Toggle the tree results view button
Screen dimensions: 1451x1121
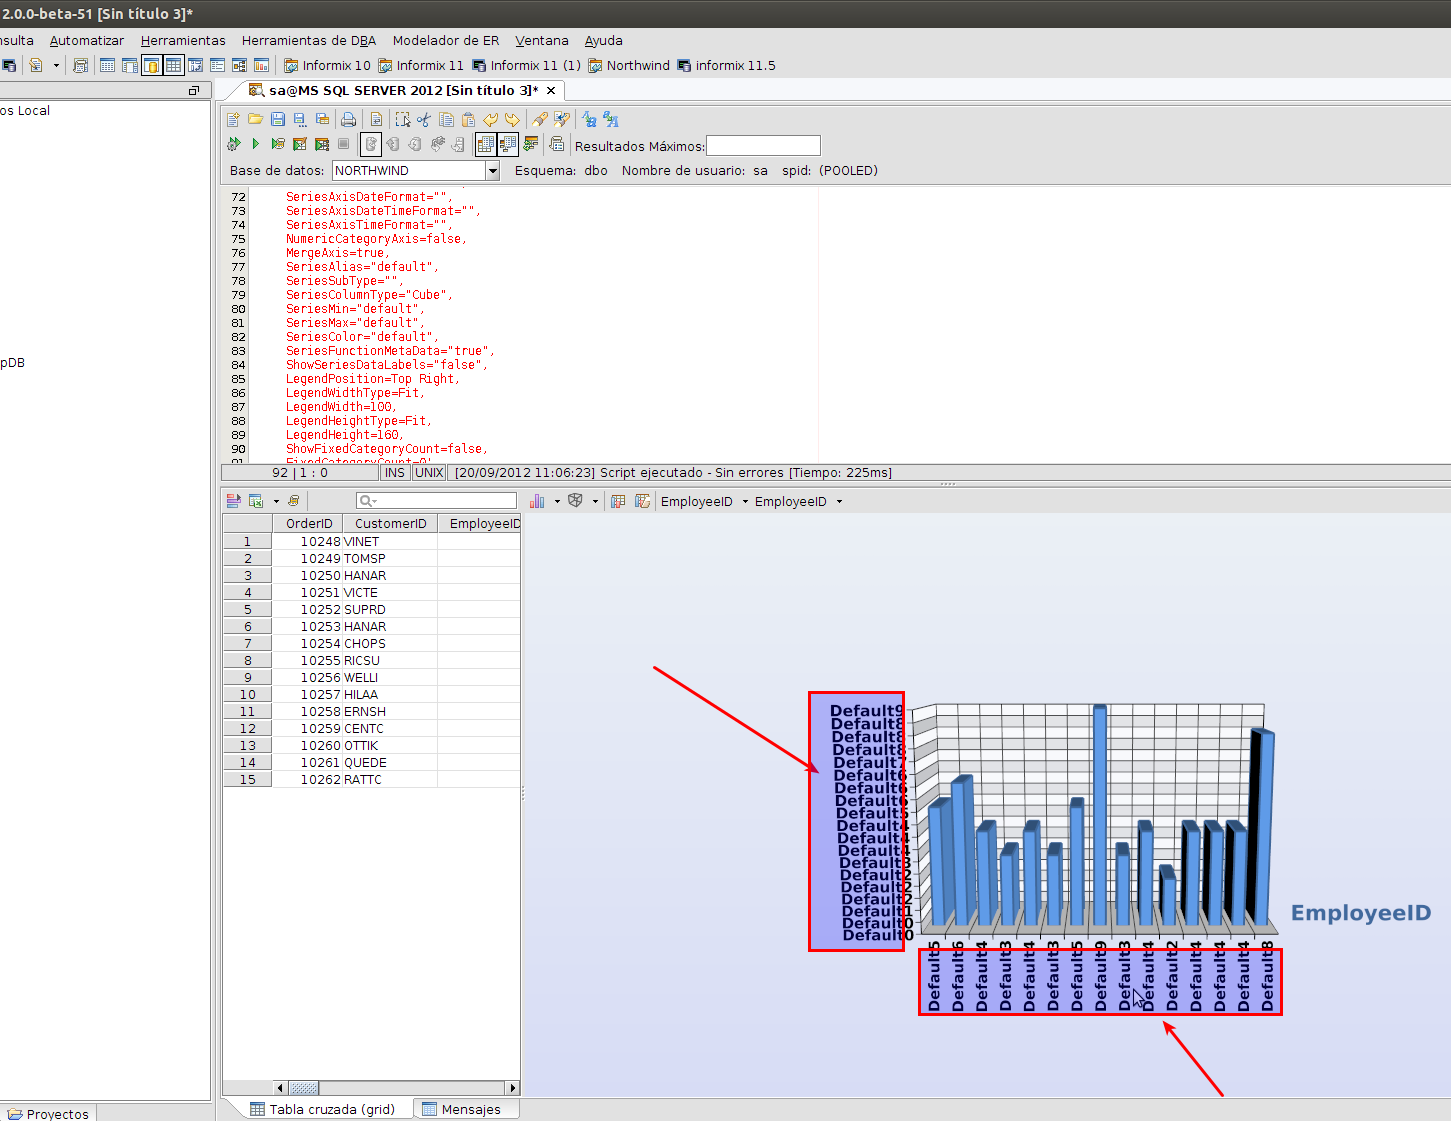click(508, 145)
